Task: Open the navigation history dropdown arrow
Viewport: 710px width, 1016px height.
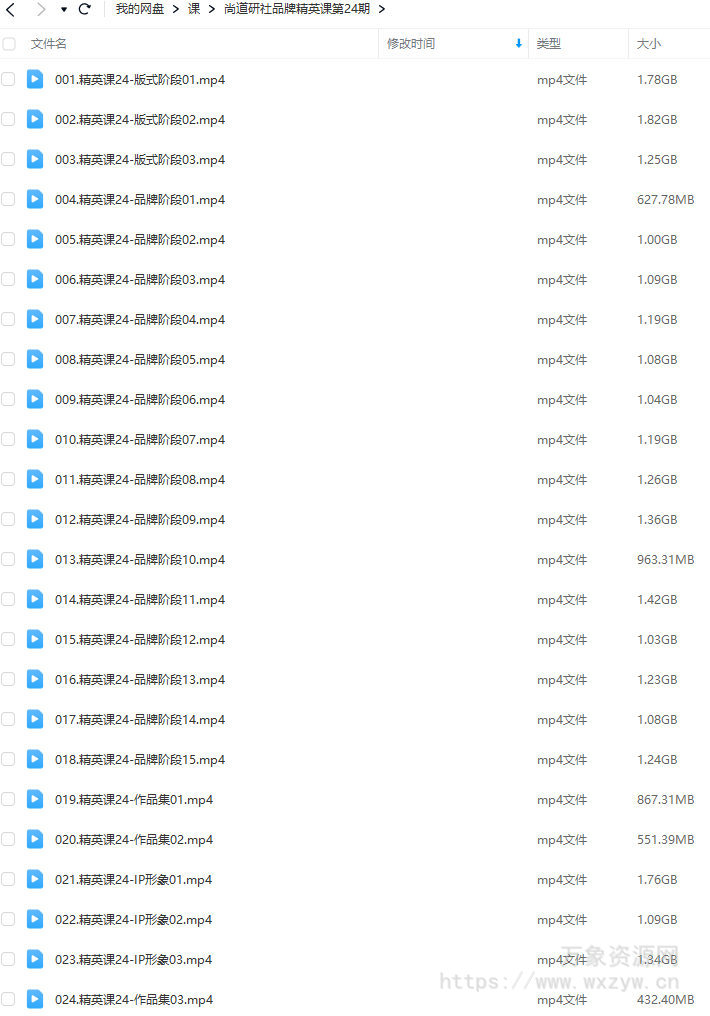Action: tap(63, 10)
